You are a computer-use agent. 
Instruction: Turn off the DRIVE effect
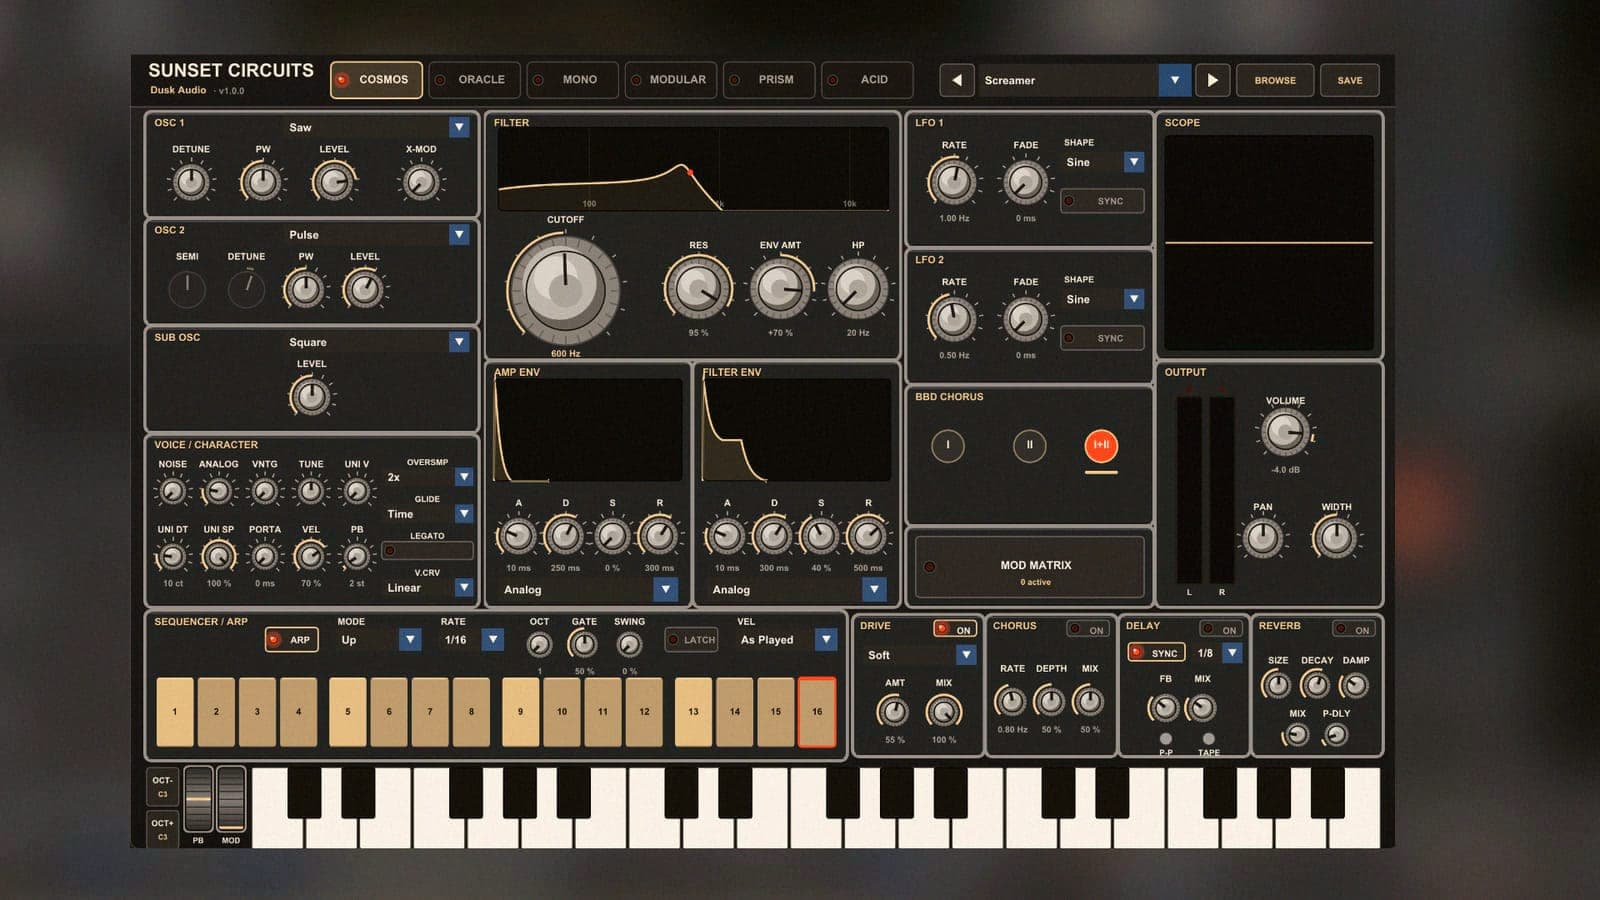(954, 629)
